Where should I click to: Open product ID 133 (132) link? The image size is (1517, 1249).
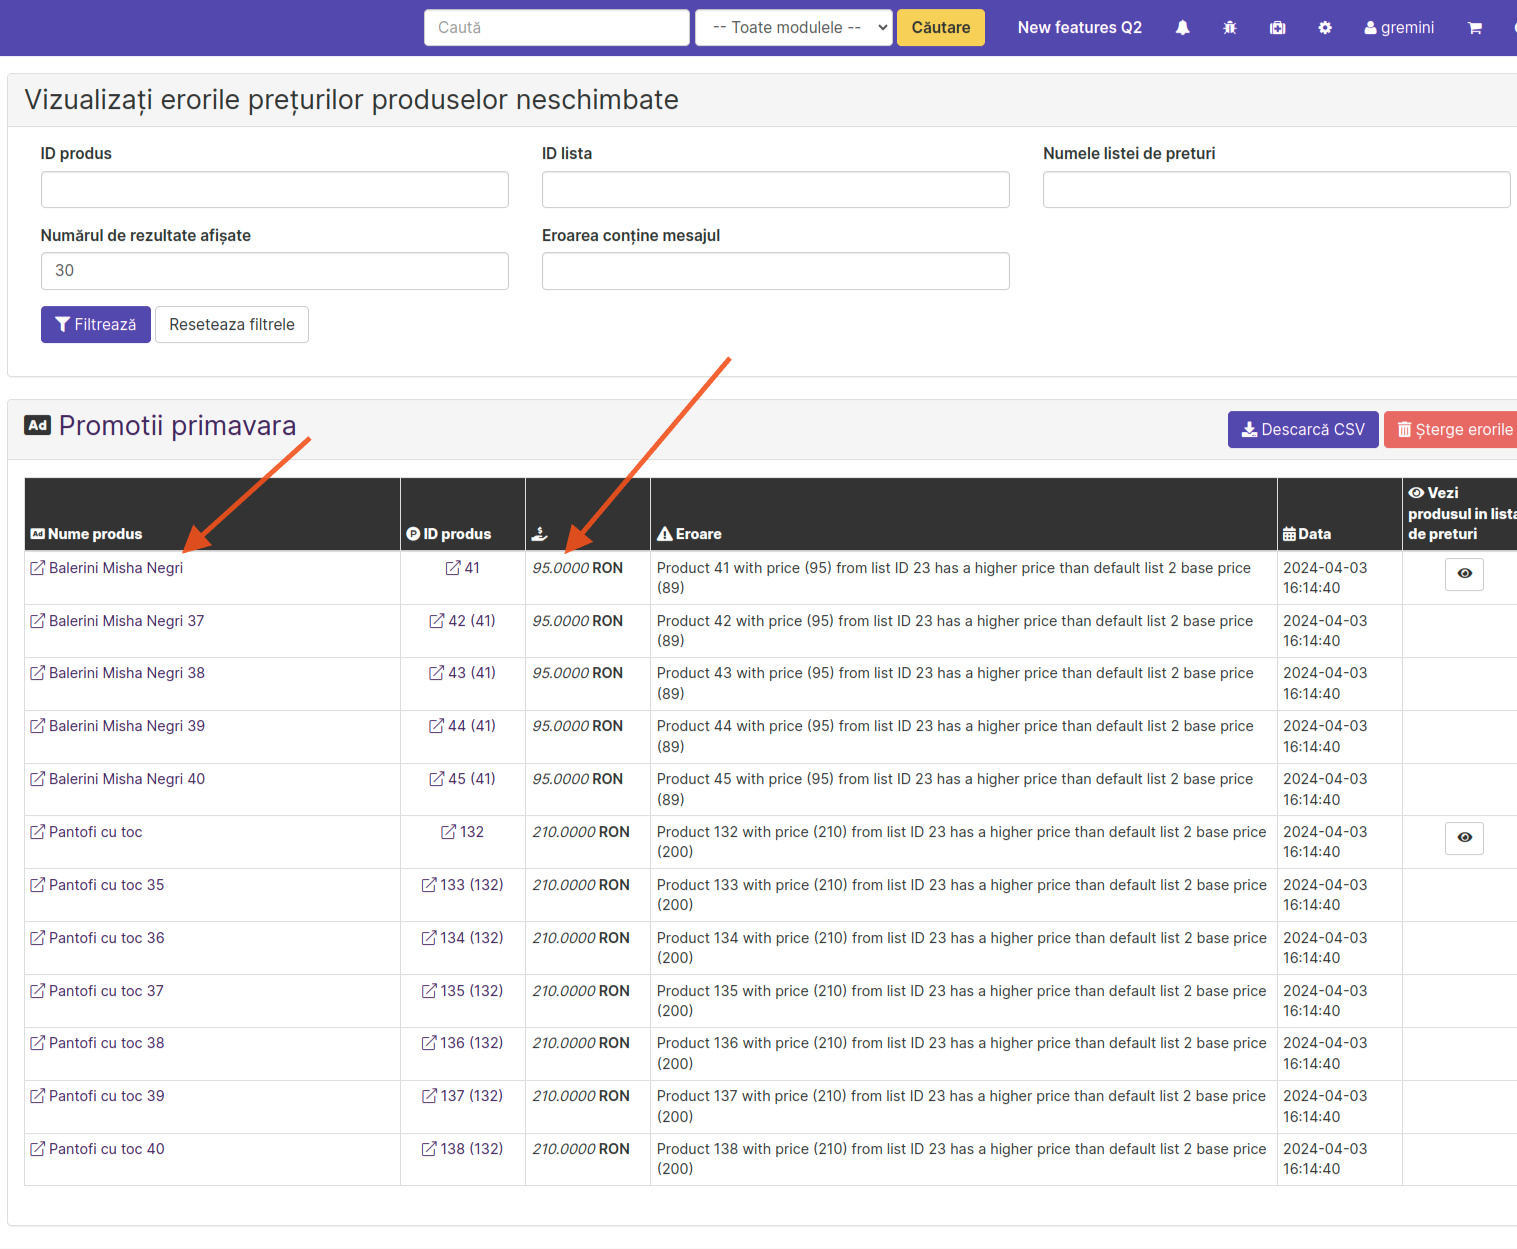pos(463,885)
